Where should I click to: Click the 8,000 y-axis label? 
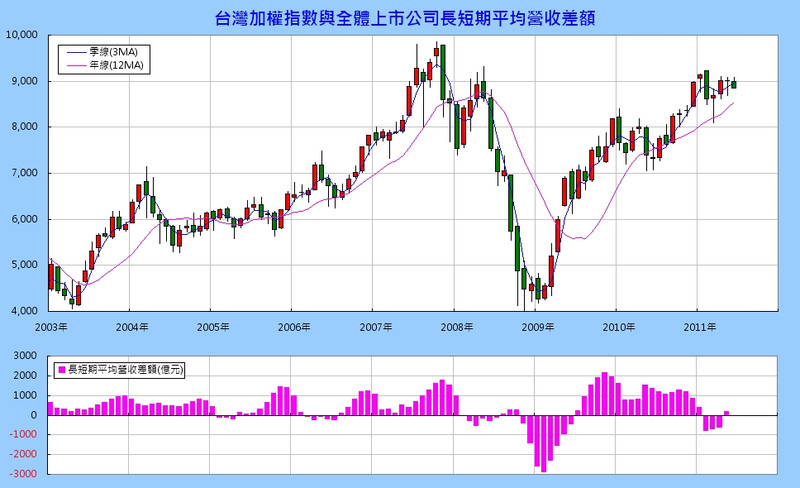(x=25, y=127)
